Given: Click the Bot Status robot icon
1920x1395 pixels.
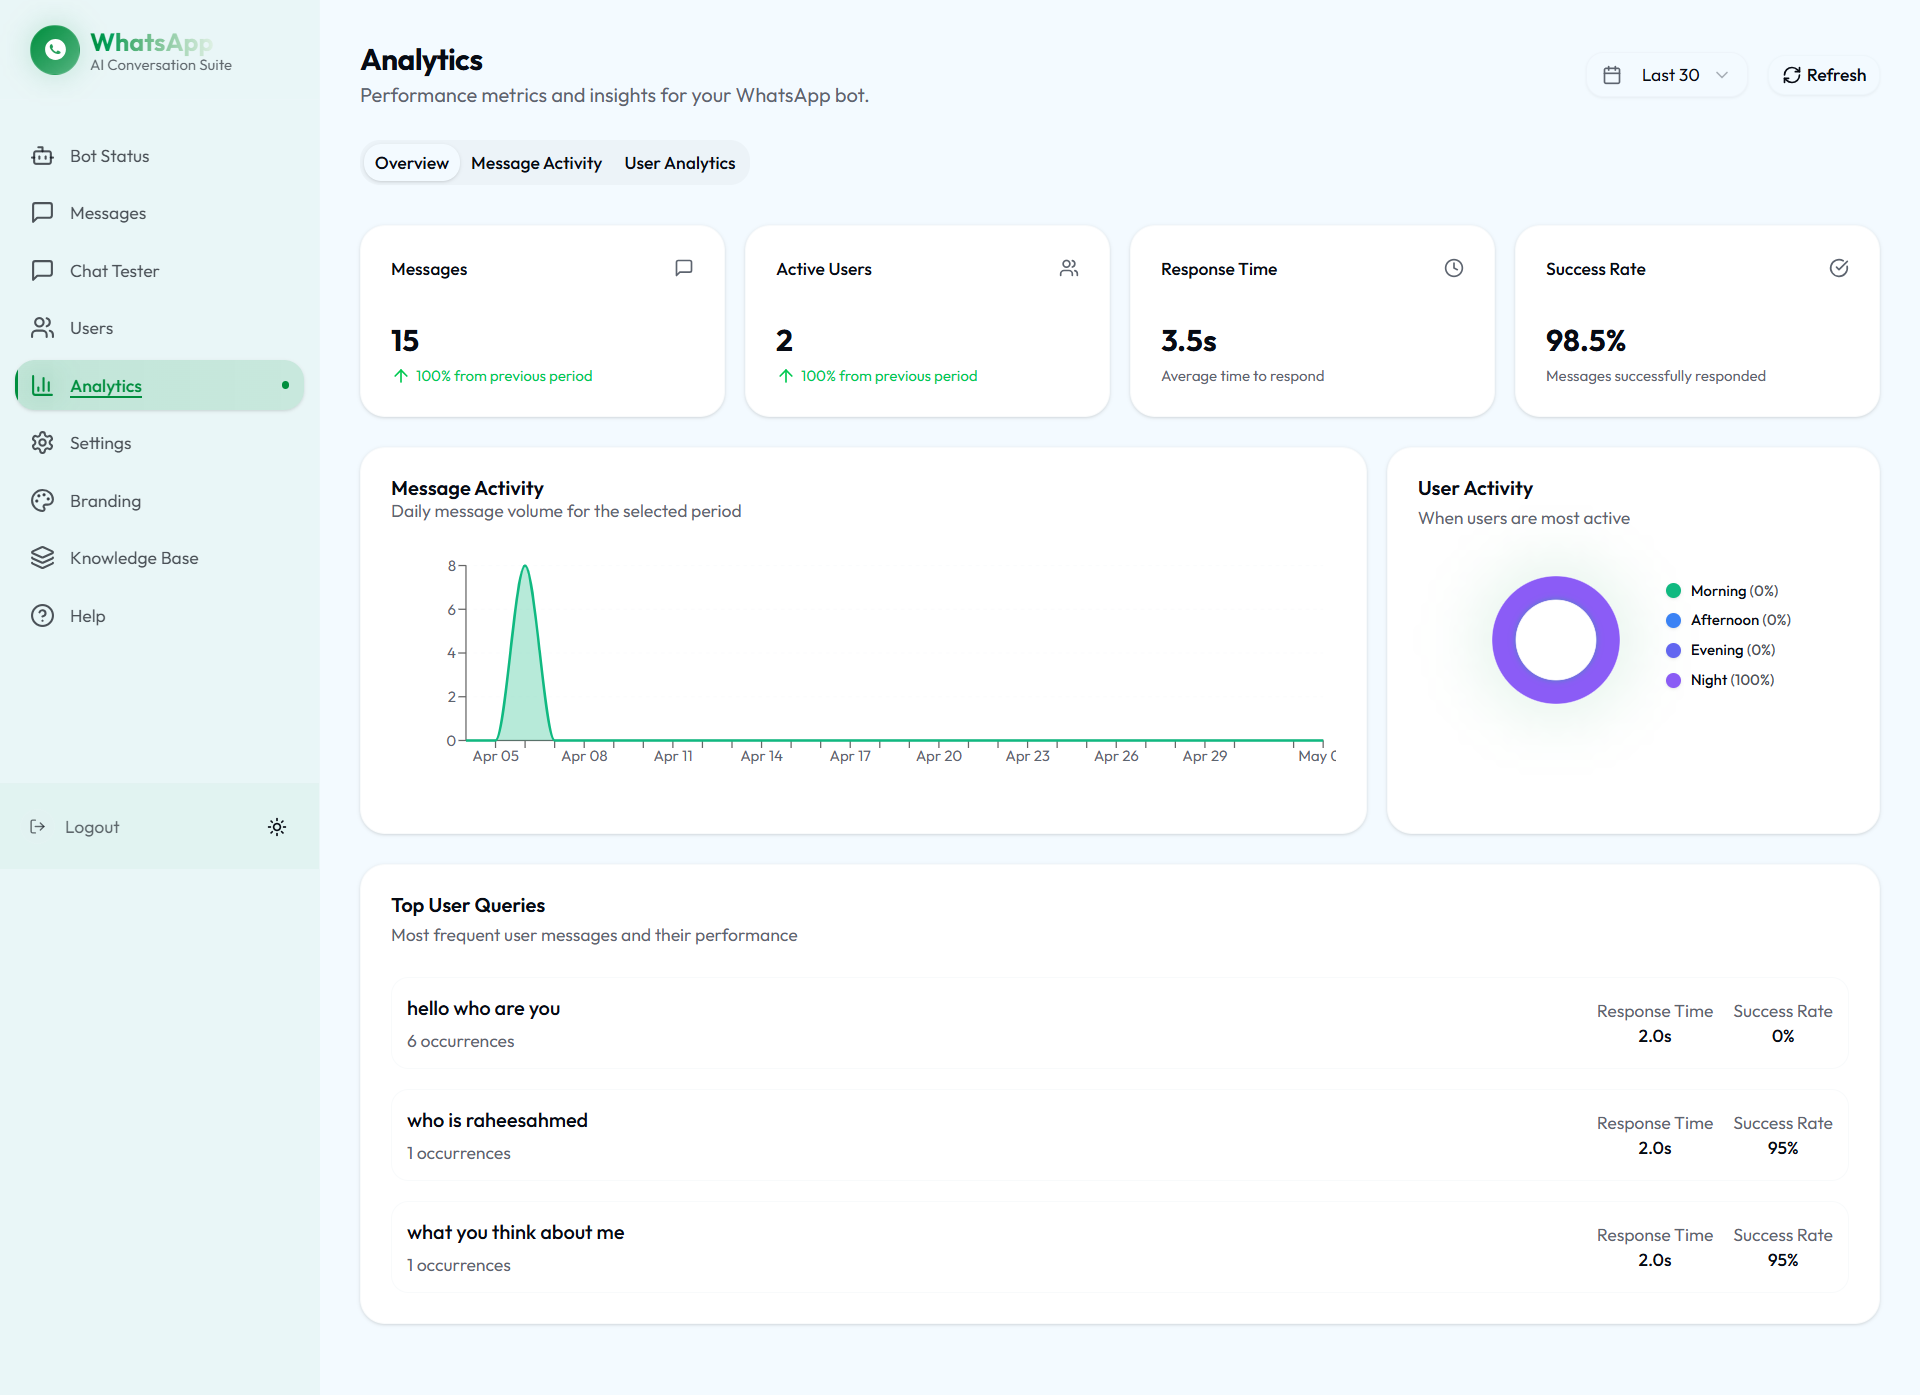Looking at the screenshot, I should (x=42, y=156).
